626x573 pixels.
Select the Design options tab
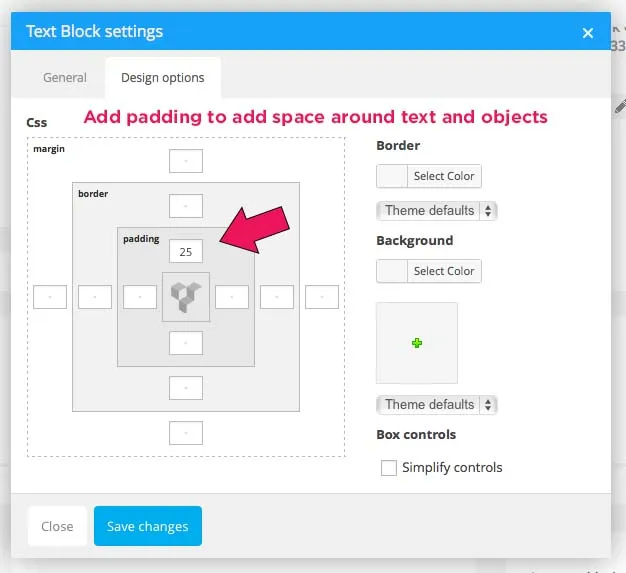pyautogui.click(x=163, y=77)
